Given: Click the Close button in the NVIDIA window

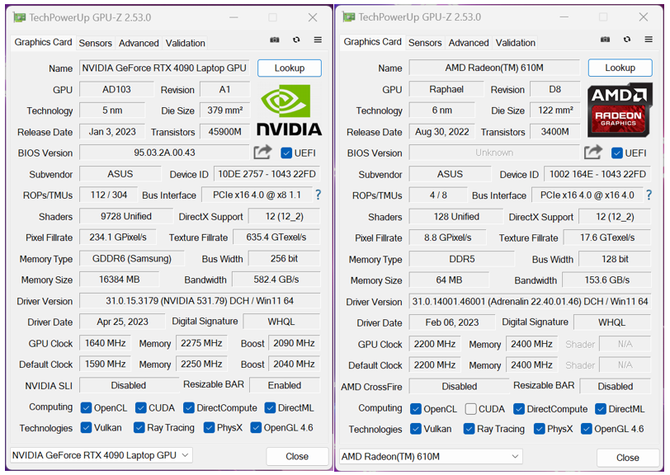Looking at the screenshot, I should pyautogui.click(x=297, y=456).
